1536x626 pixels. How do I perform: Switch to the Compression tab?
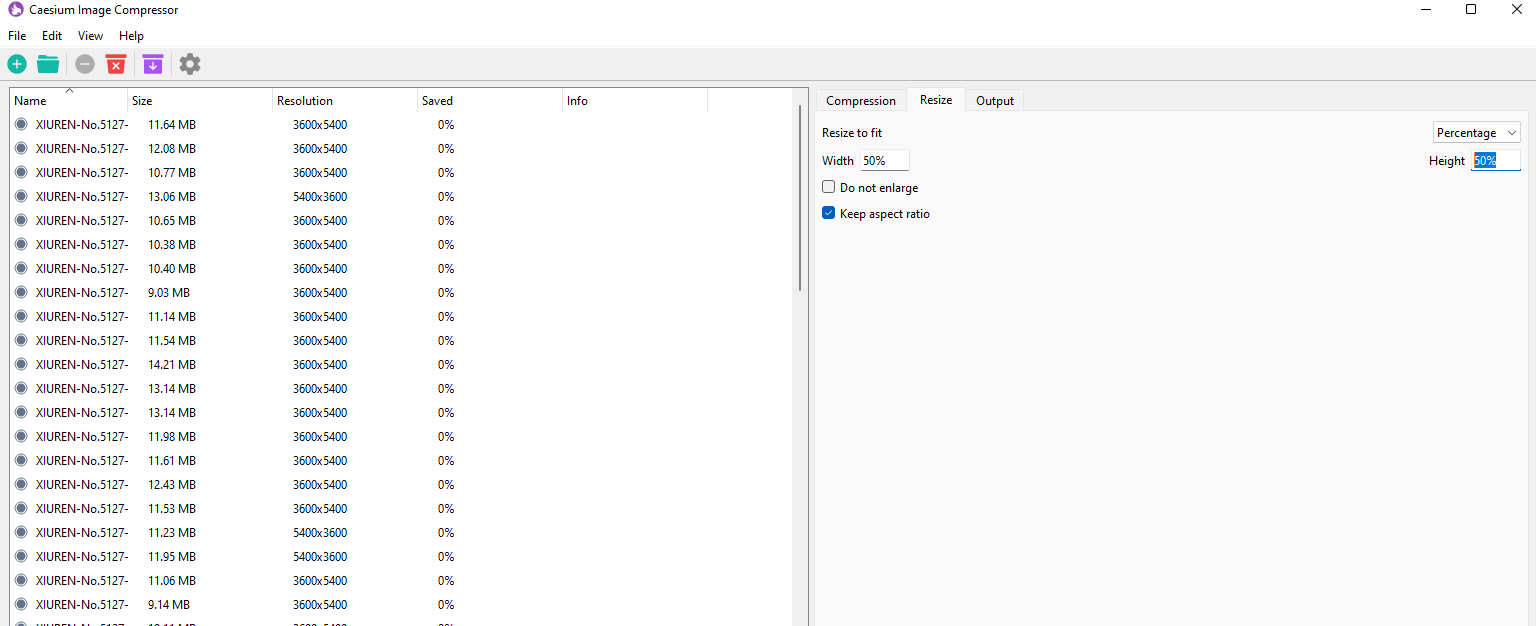[x=861, y=101]
